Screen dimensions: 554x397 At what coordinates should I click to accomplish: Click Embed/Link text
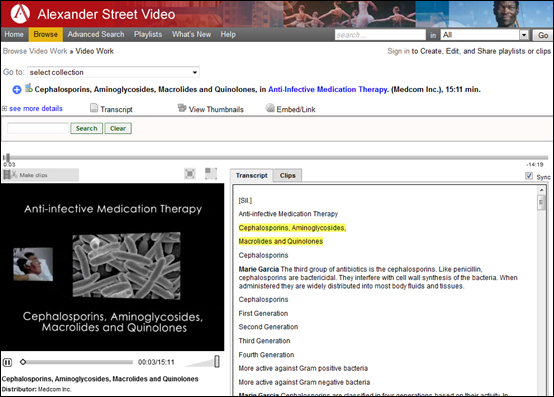tap(296, 109)
